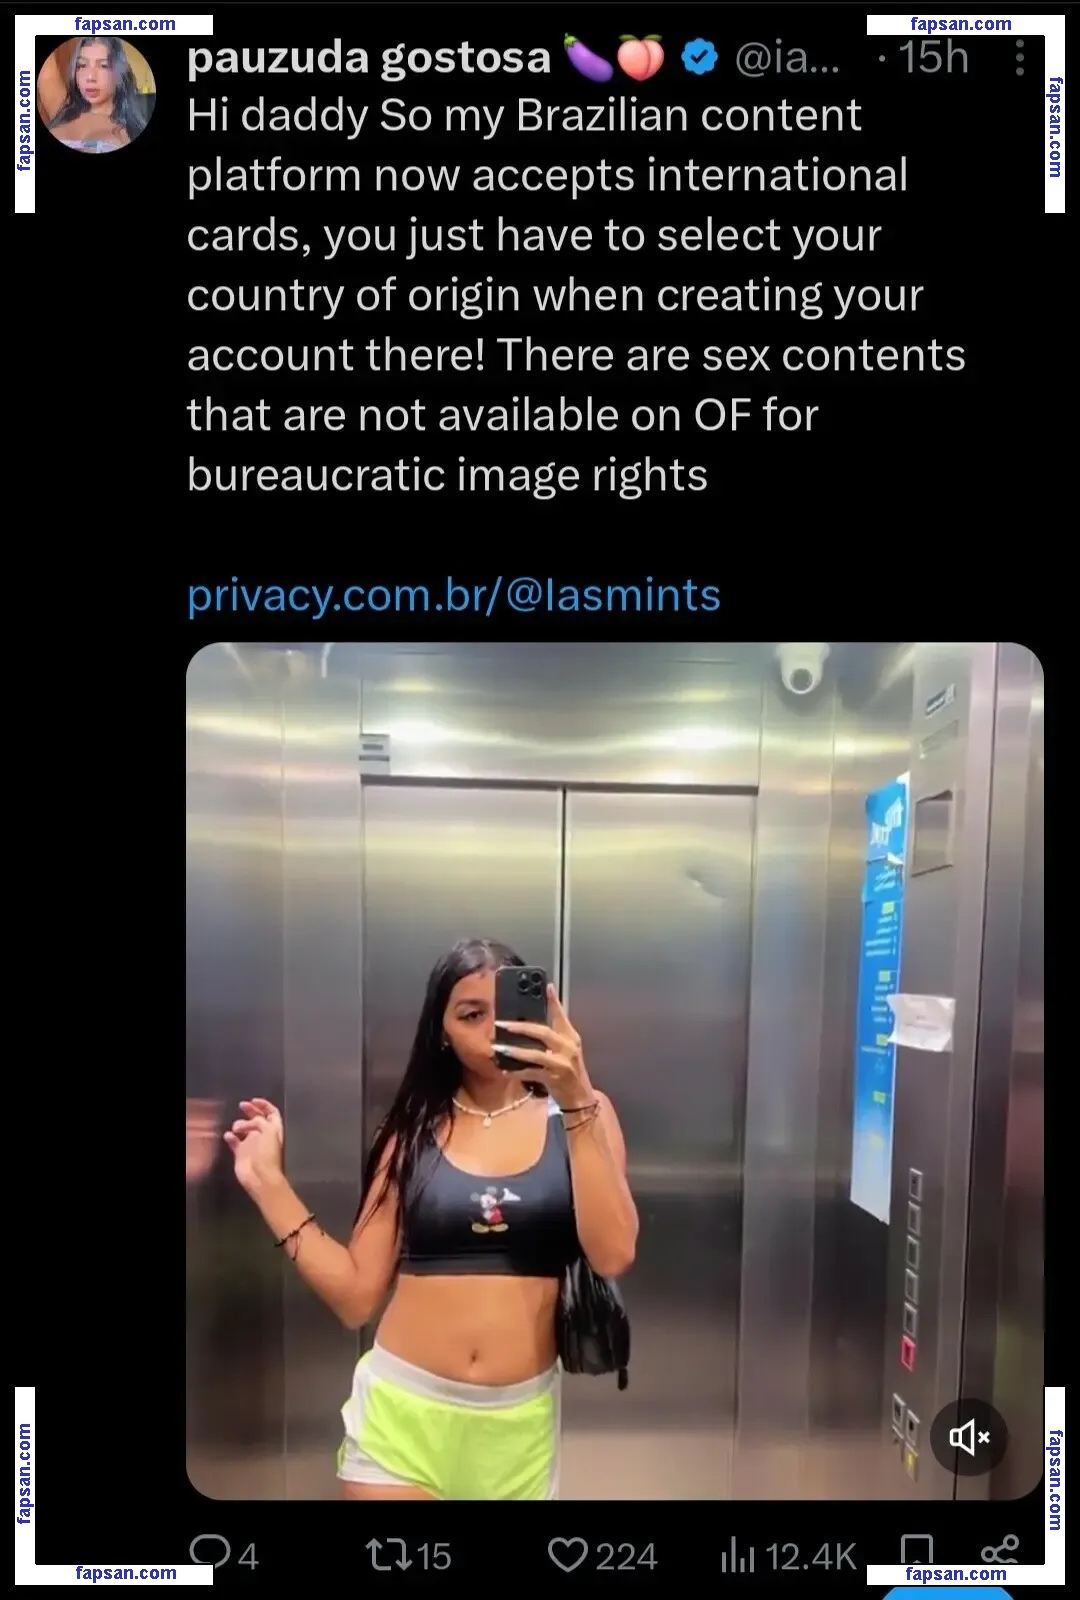Open the share icon for this post
Viewport: 1080px width, 1600px height.
(x=1000, y=1551)
